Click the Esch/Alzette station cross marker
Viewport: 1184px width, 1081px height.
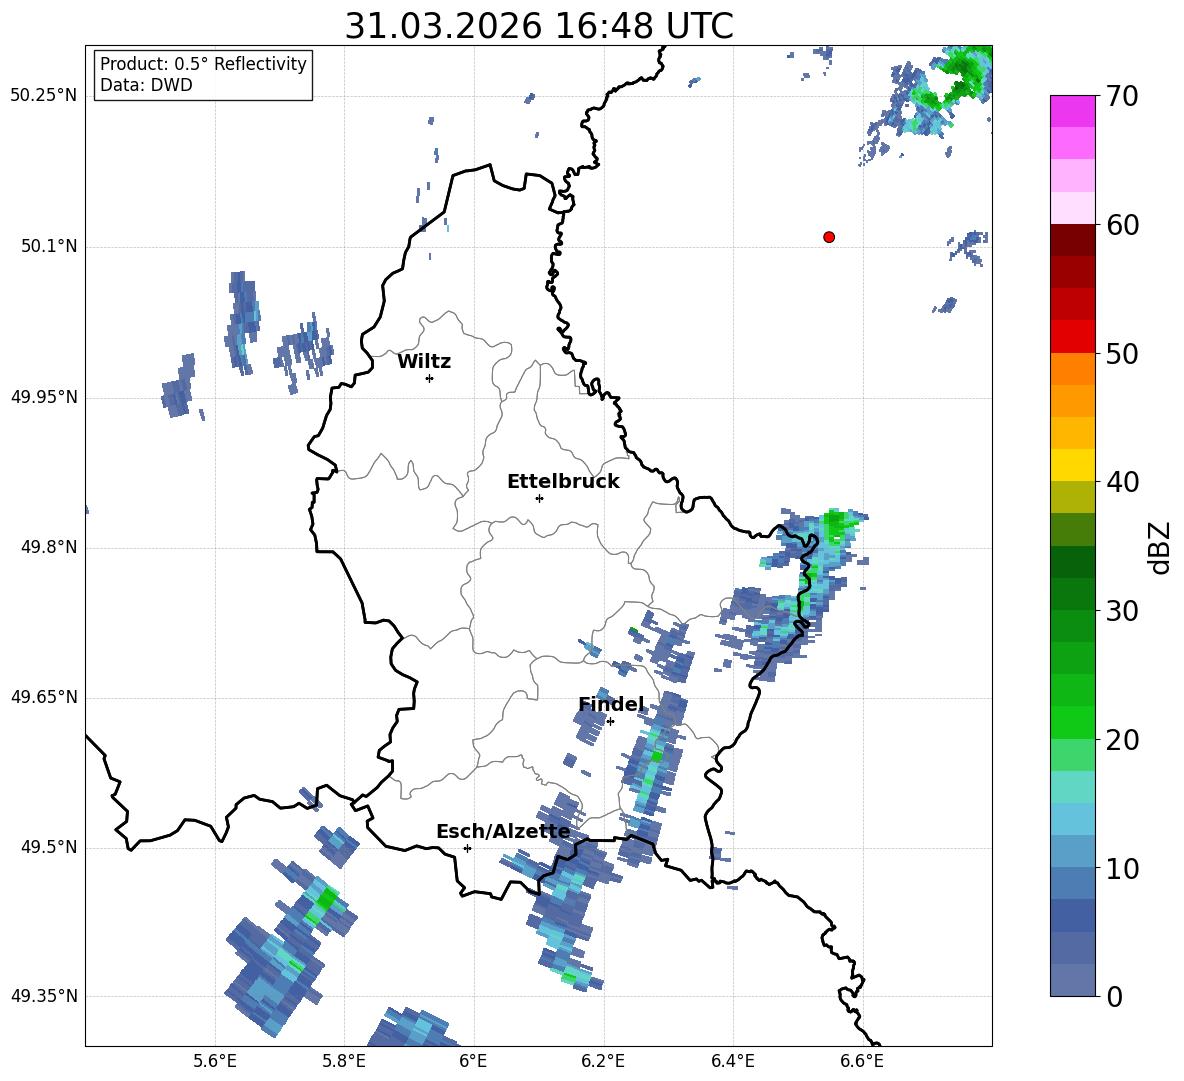[467, 848]
